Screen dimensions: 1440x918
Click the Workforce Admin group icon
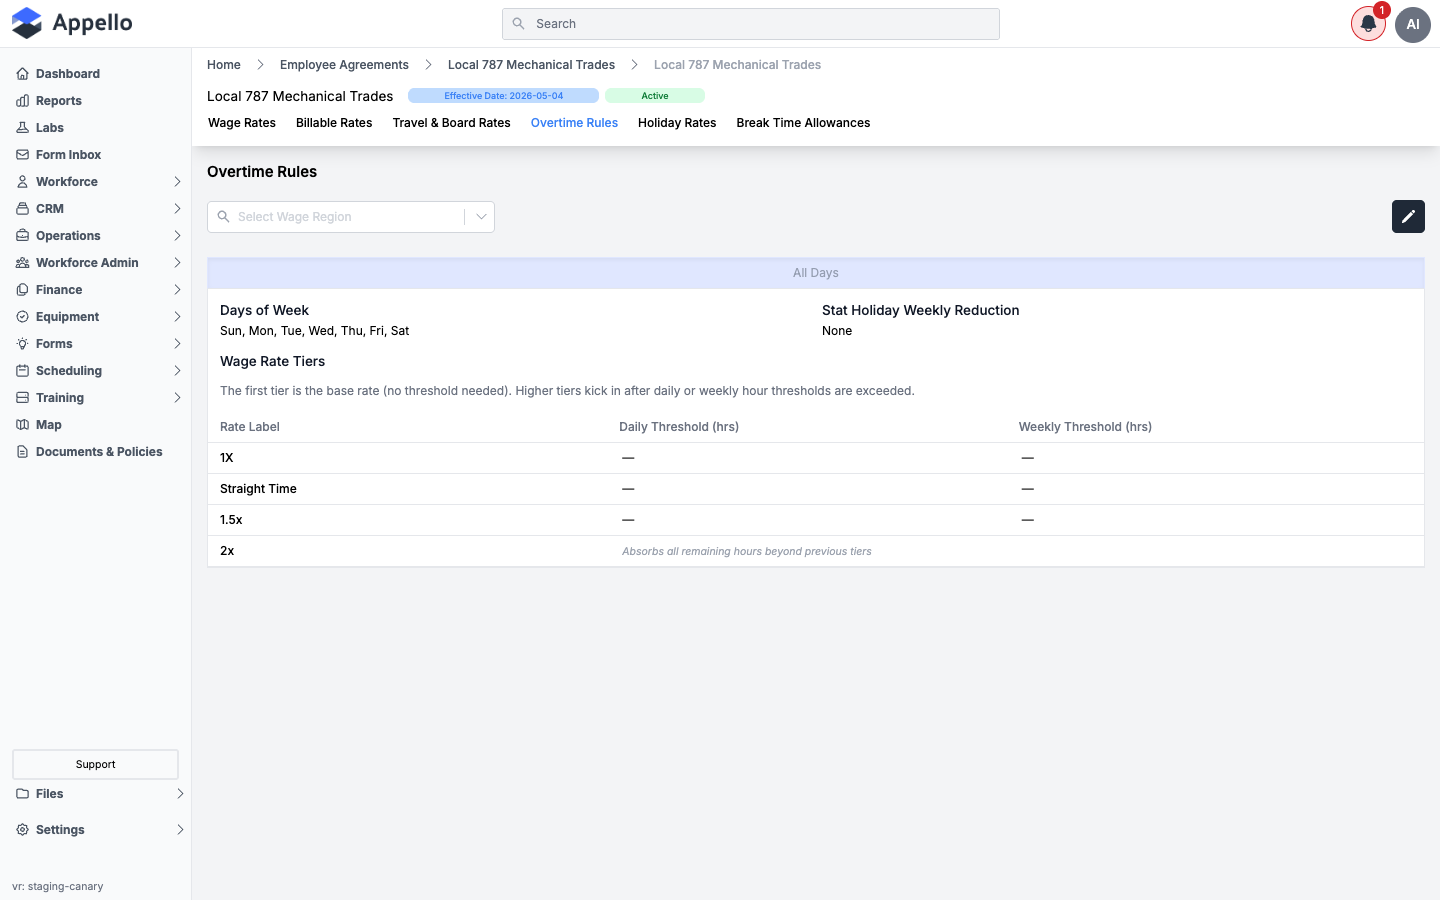tap(22, 263)
